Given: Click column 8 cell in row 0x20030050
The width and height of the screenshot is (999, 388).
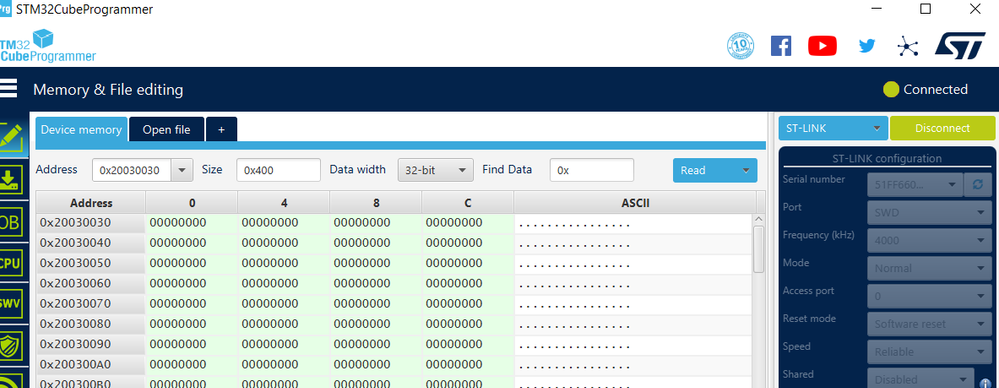Looking at the screenshot, I should [376, 263].
